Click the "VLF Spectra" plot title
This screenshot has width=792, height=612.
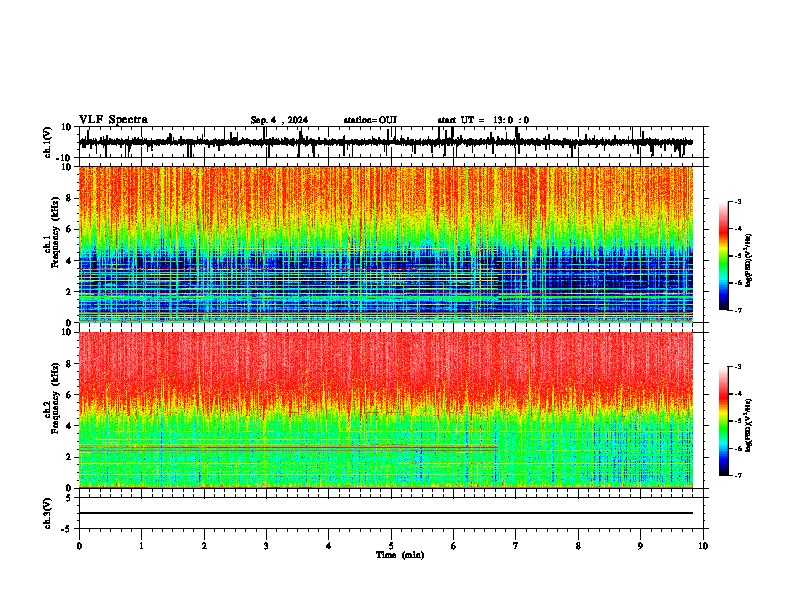113,120
